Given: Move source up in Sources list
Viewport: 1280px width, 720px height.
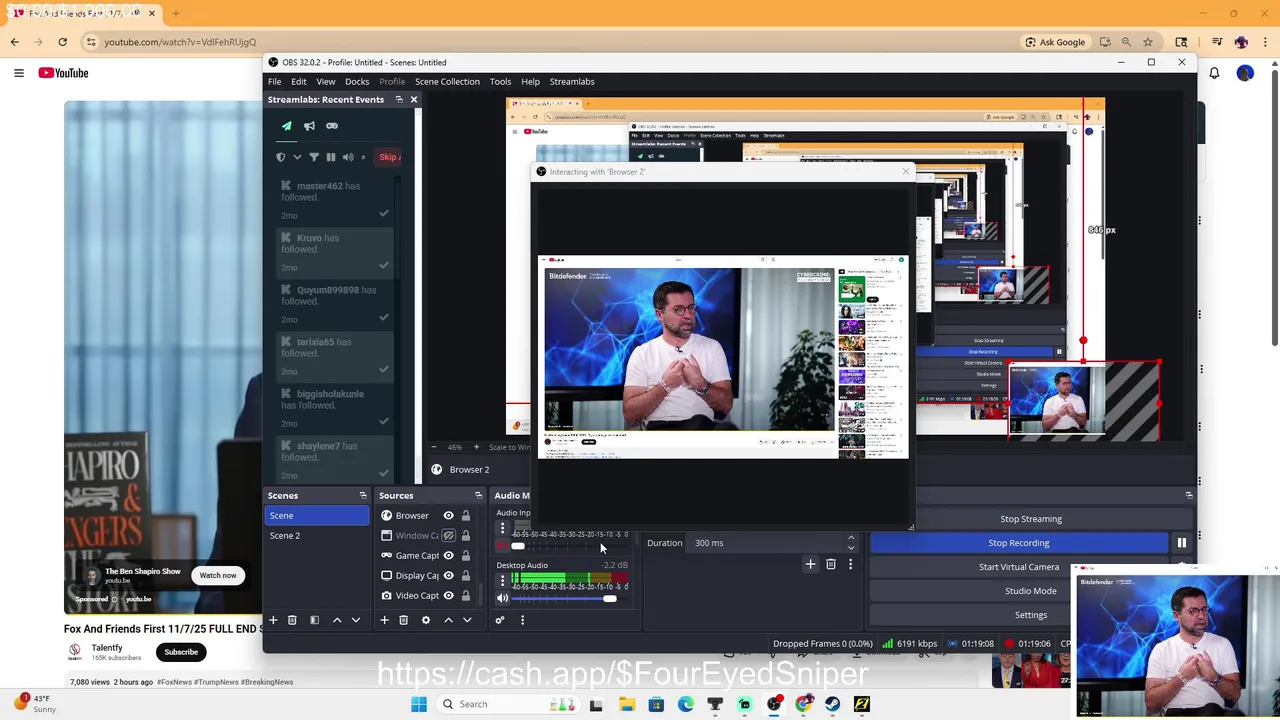Looking at the screenshot, I should pos(448,620).
